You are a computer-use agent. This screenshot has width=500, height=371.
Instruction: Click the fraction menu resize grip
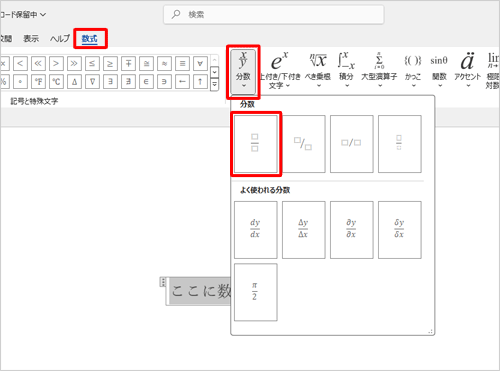[430, 331]
